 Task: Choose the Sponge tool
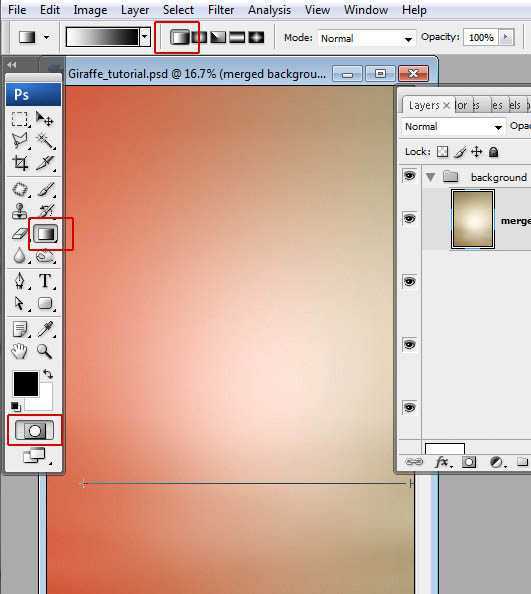45,257
